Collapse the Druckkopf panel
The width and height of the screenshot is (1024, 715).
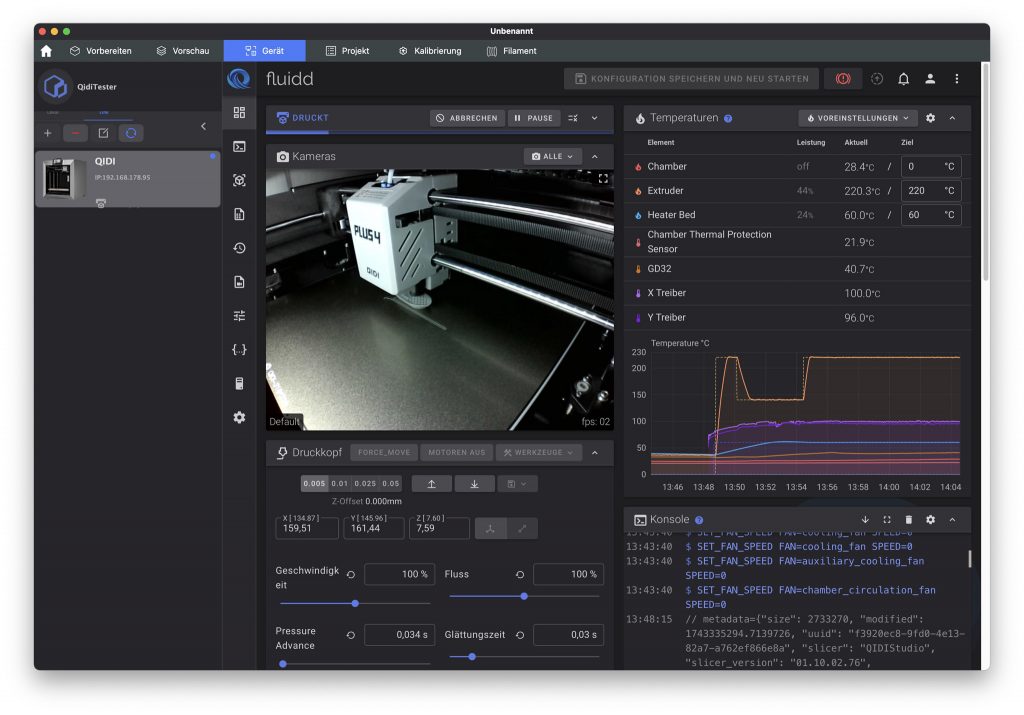click(x=595, y=453)
